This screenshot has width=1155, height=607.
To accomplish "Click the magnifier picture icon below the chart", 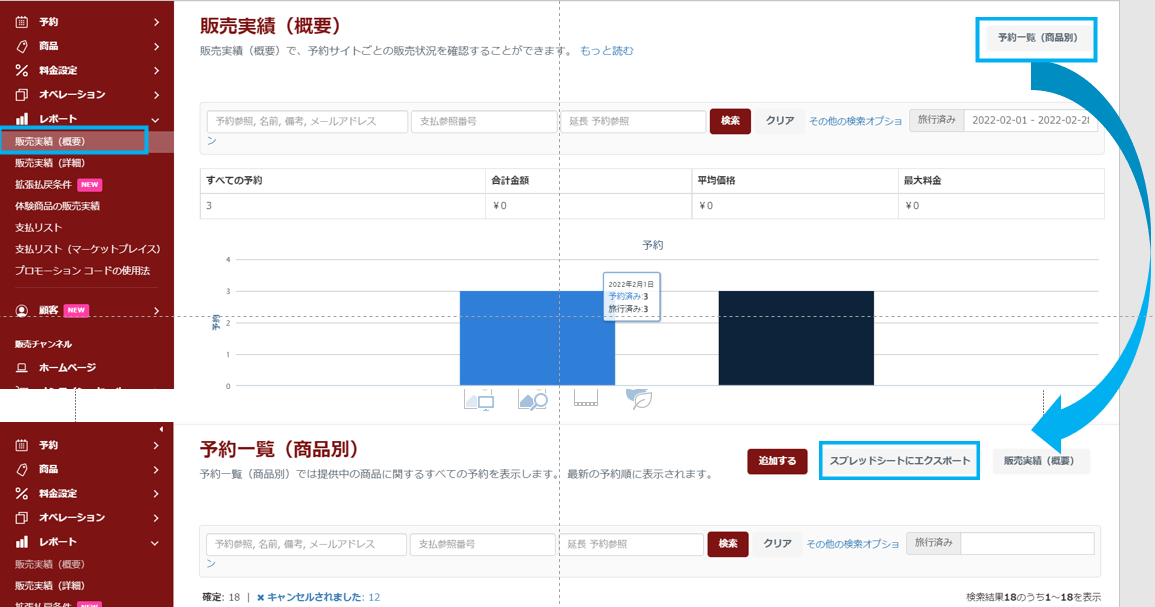I will (x=532, y=399).
